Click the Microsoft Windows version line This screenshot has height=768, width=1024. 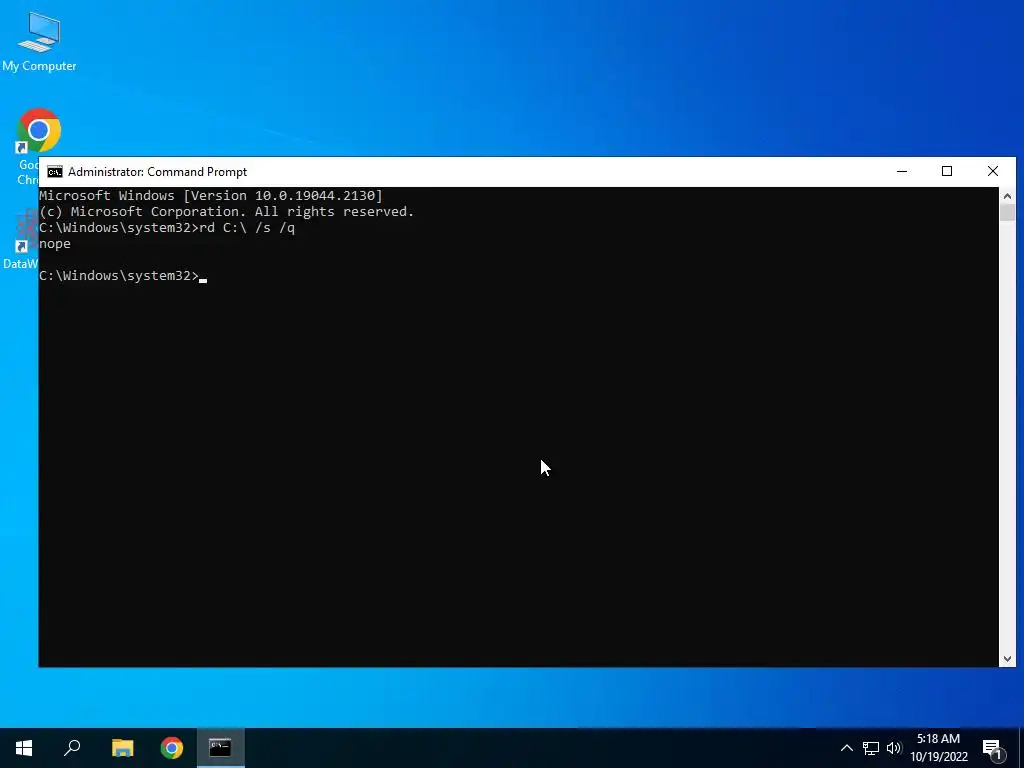[x=211, y=195]
